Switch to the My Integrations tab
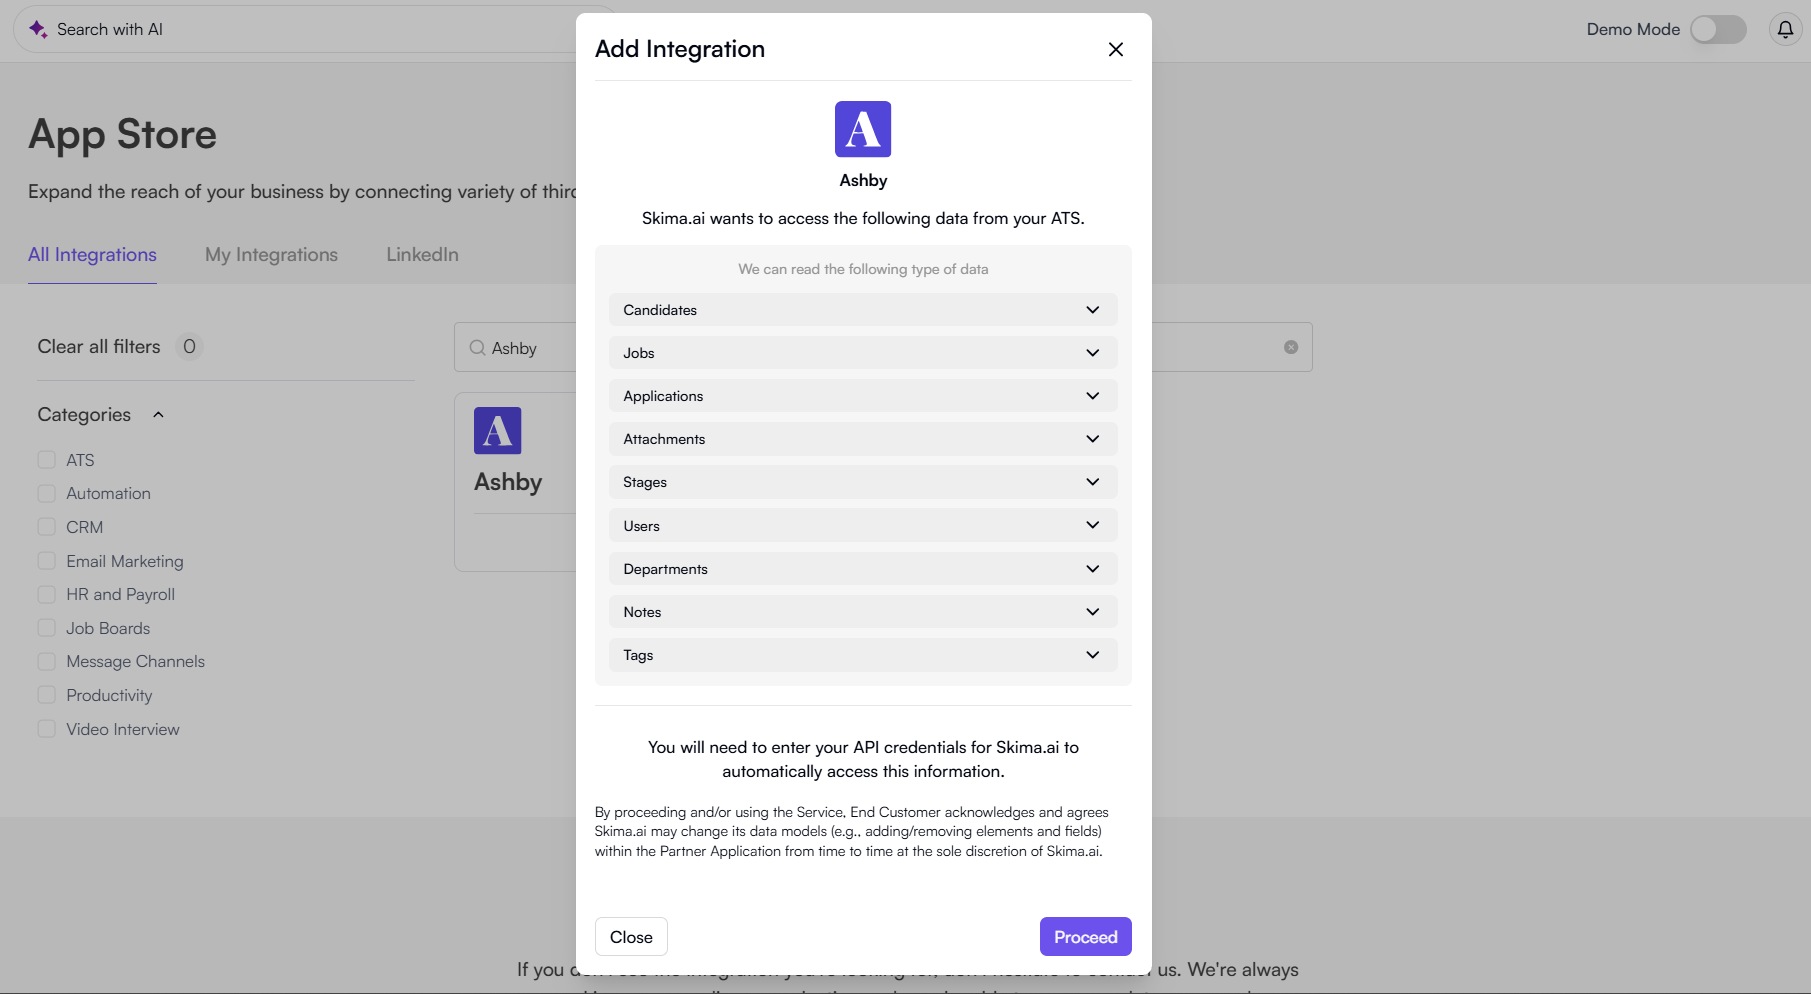 point(271,255)
